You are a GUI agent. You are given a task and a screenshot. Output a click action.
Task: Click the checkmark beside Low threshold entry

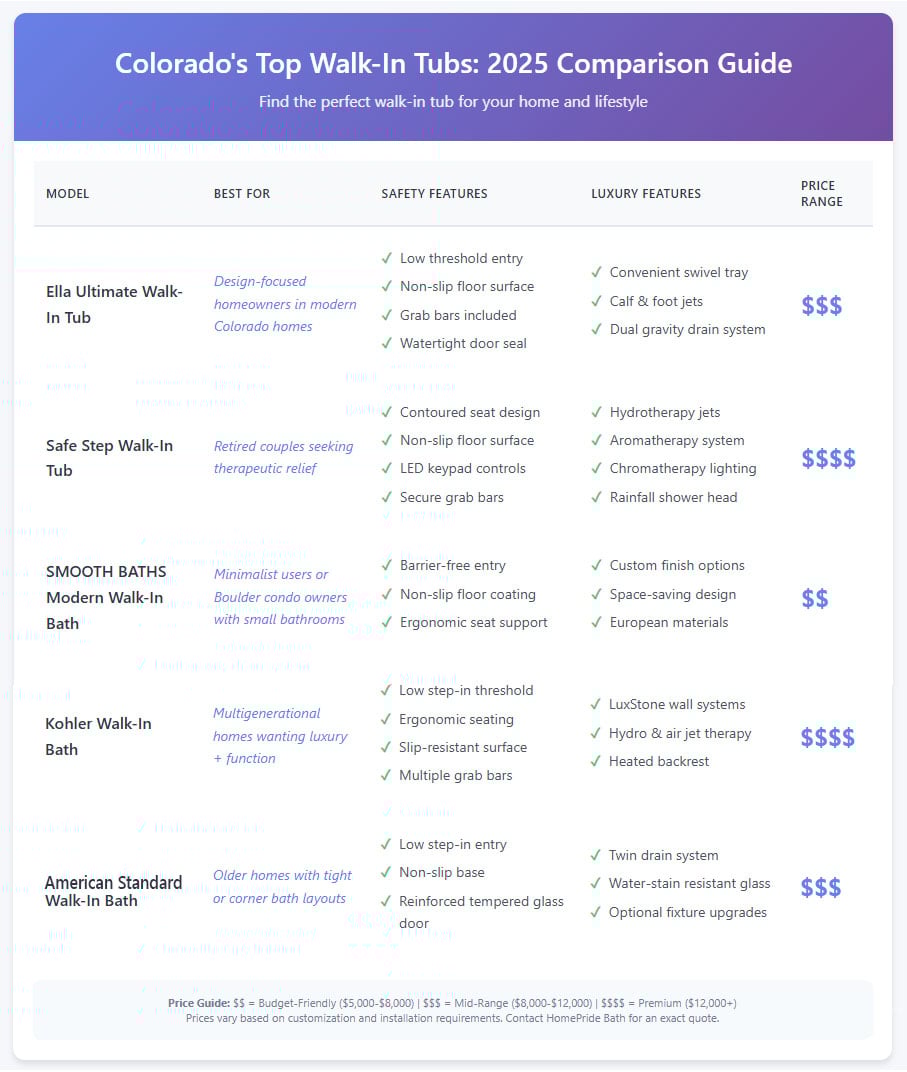pos(386,258)
